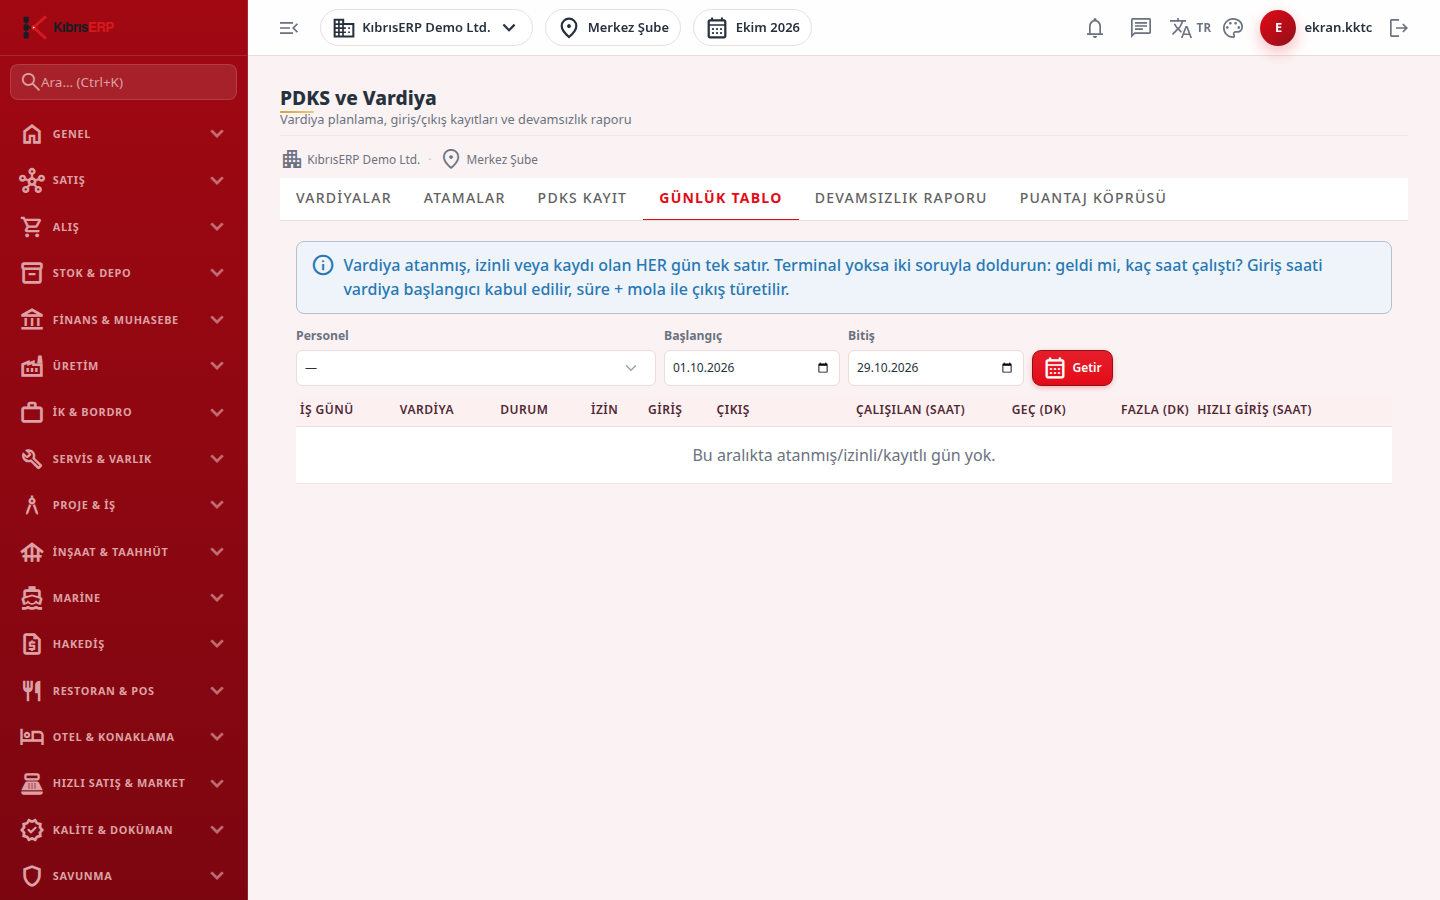This screenshot has height=900, width=1440.
Task: Expand the PROJE & İŞ chevron
Action: (217, 505)
